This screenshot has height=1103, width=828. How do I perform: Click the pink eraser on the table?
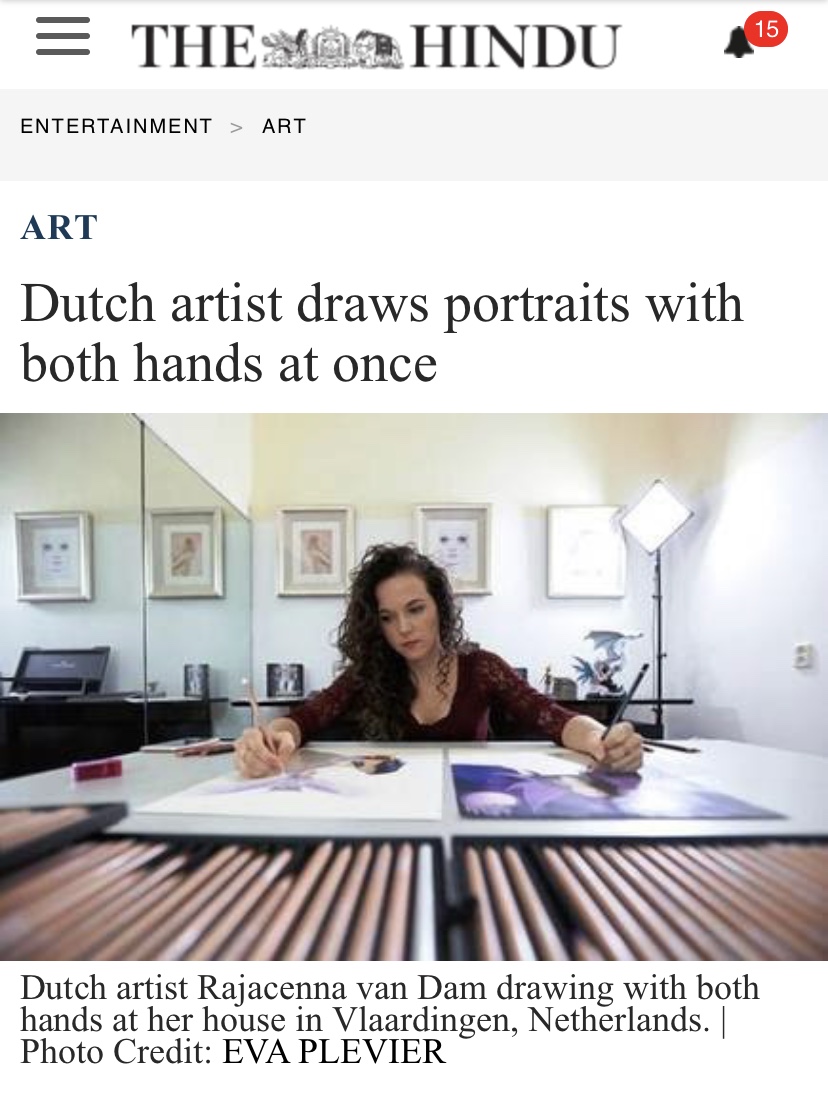(97, 768)
